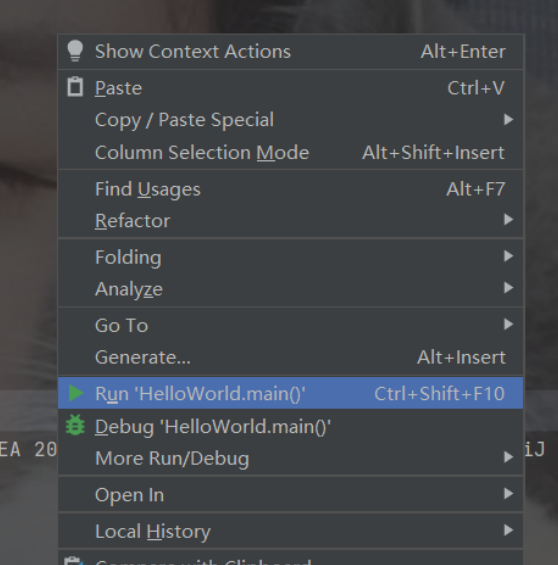Image resolution: width=558 pixels, height=565 pixels.
Task: Click the green Run triangle icon
Action: coord(76,393)
